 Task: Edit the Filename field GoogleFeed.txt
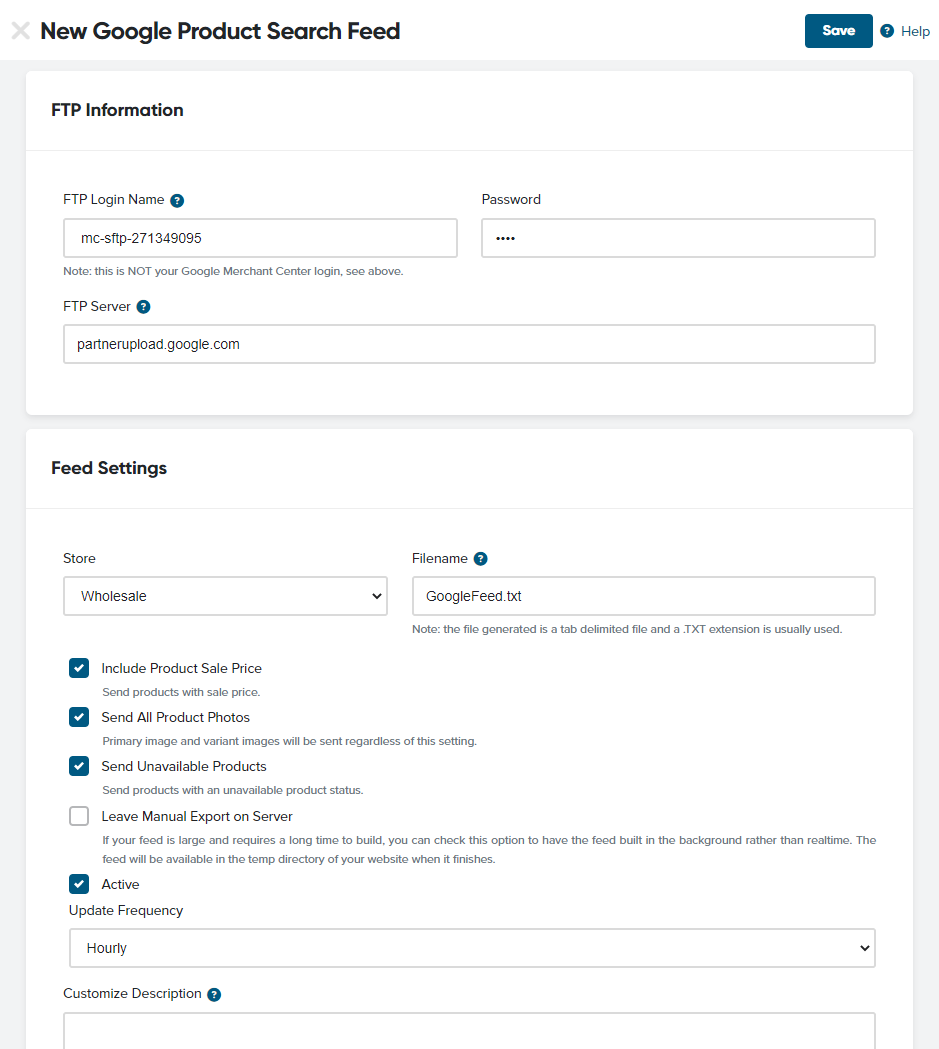pyautogui.click(x=643, y=596)
